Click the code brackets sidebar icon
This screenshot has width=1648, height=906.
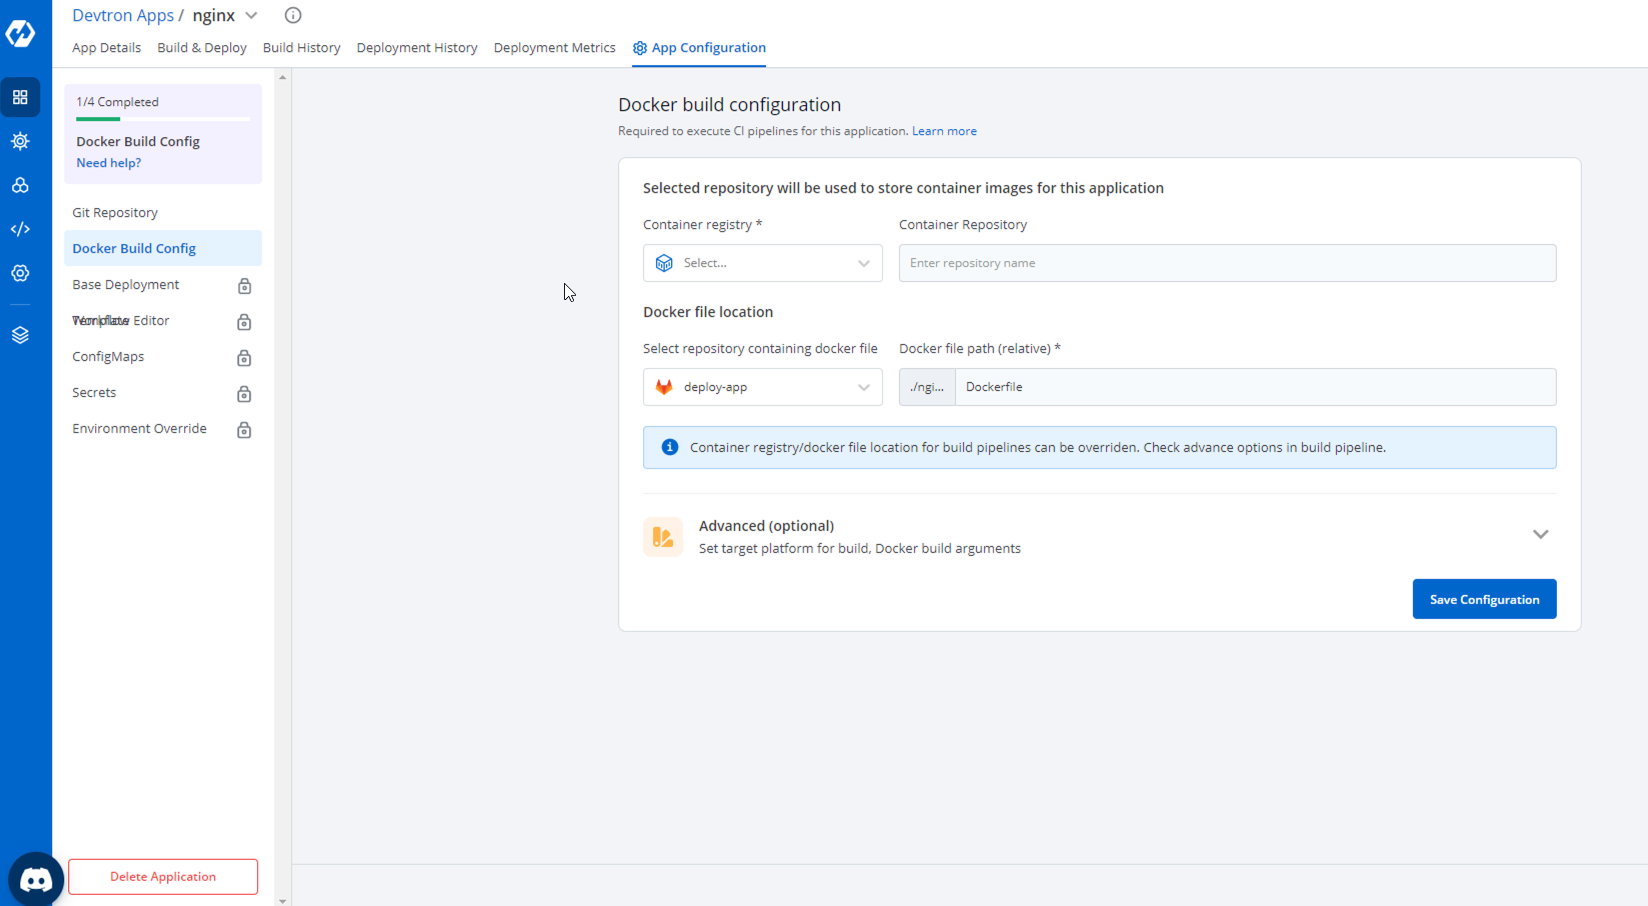pyautogui.click(x=20, y=229)
